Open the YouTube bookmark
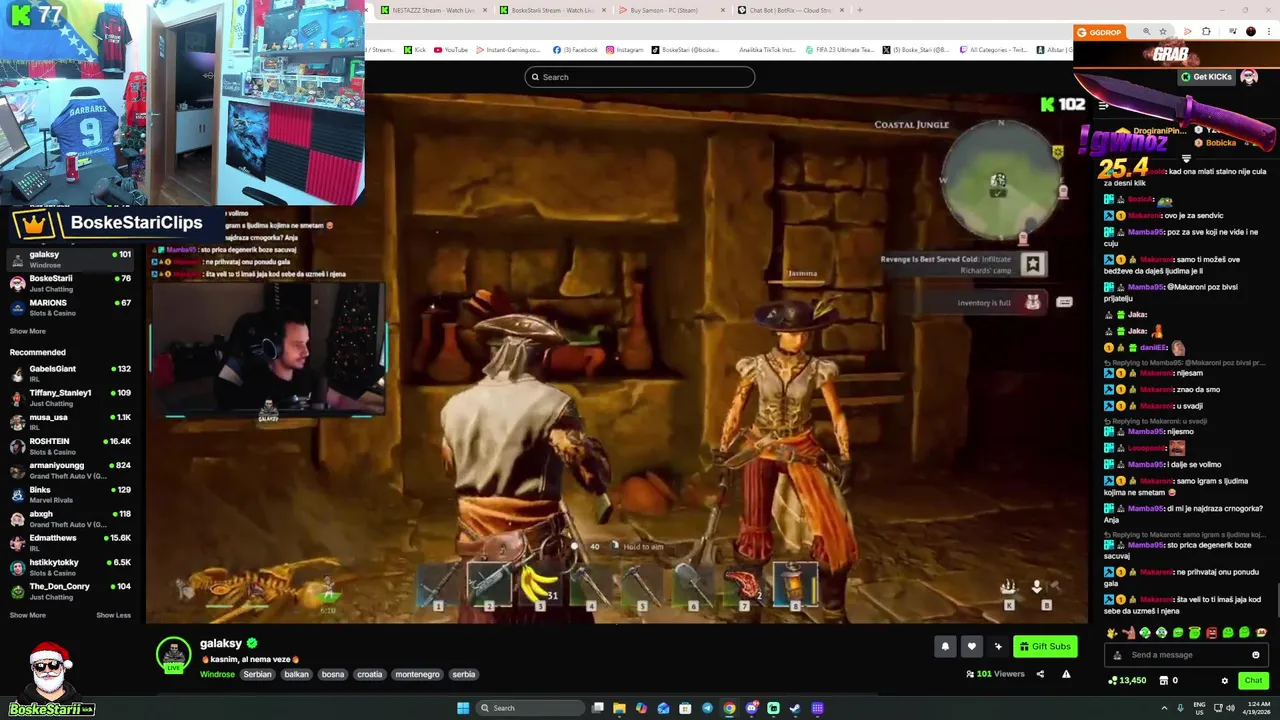The width and height of the screenshot is (1280, 720). tap(451, 50)
